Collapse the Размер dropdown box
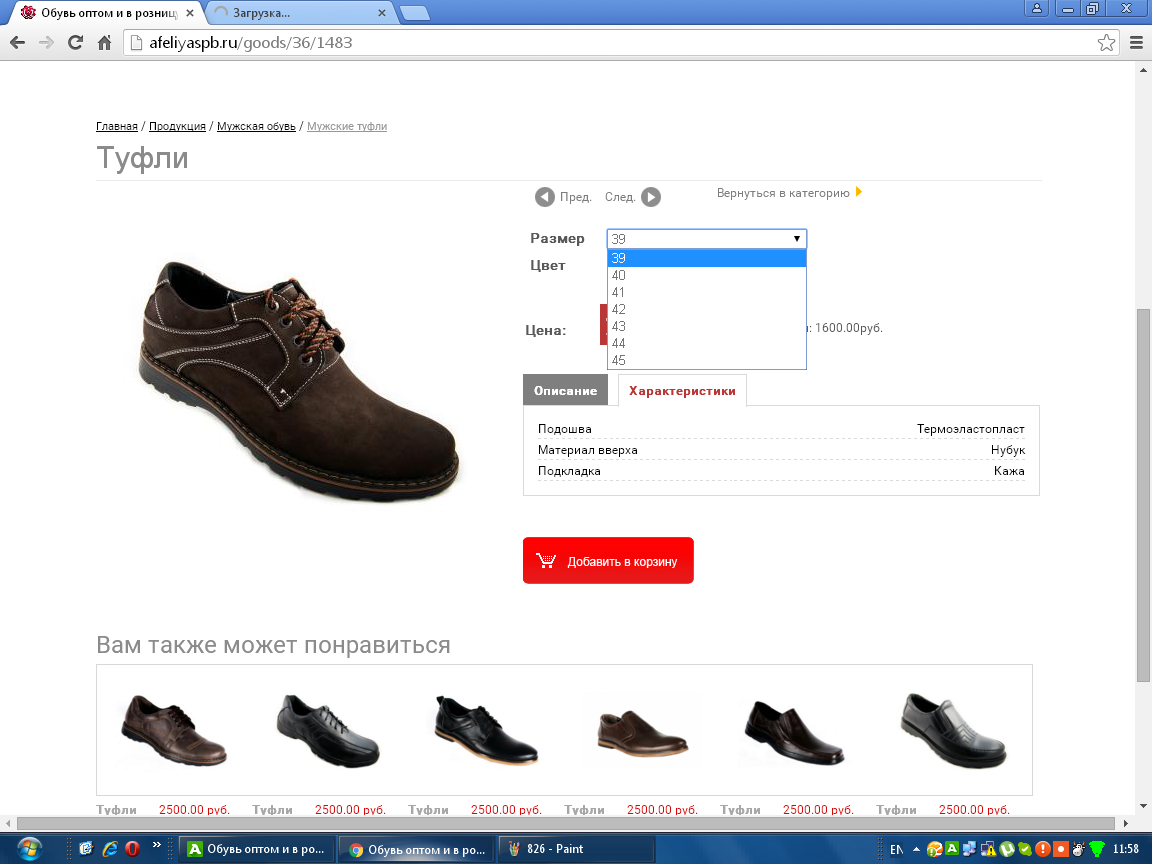The height and width of the screenshot is (864, 1152). click(707, 239)
